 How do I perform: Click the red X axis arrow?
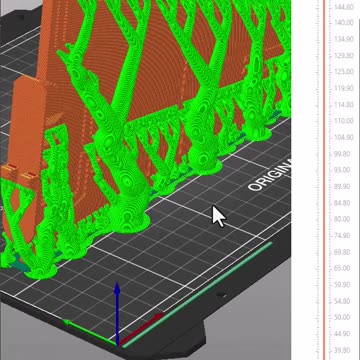(x=142, y=328)
